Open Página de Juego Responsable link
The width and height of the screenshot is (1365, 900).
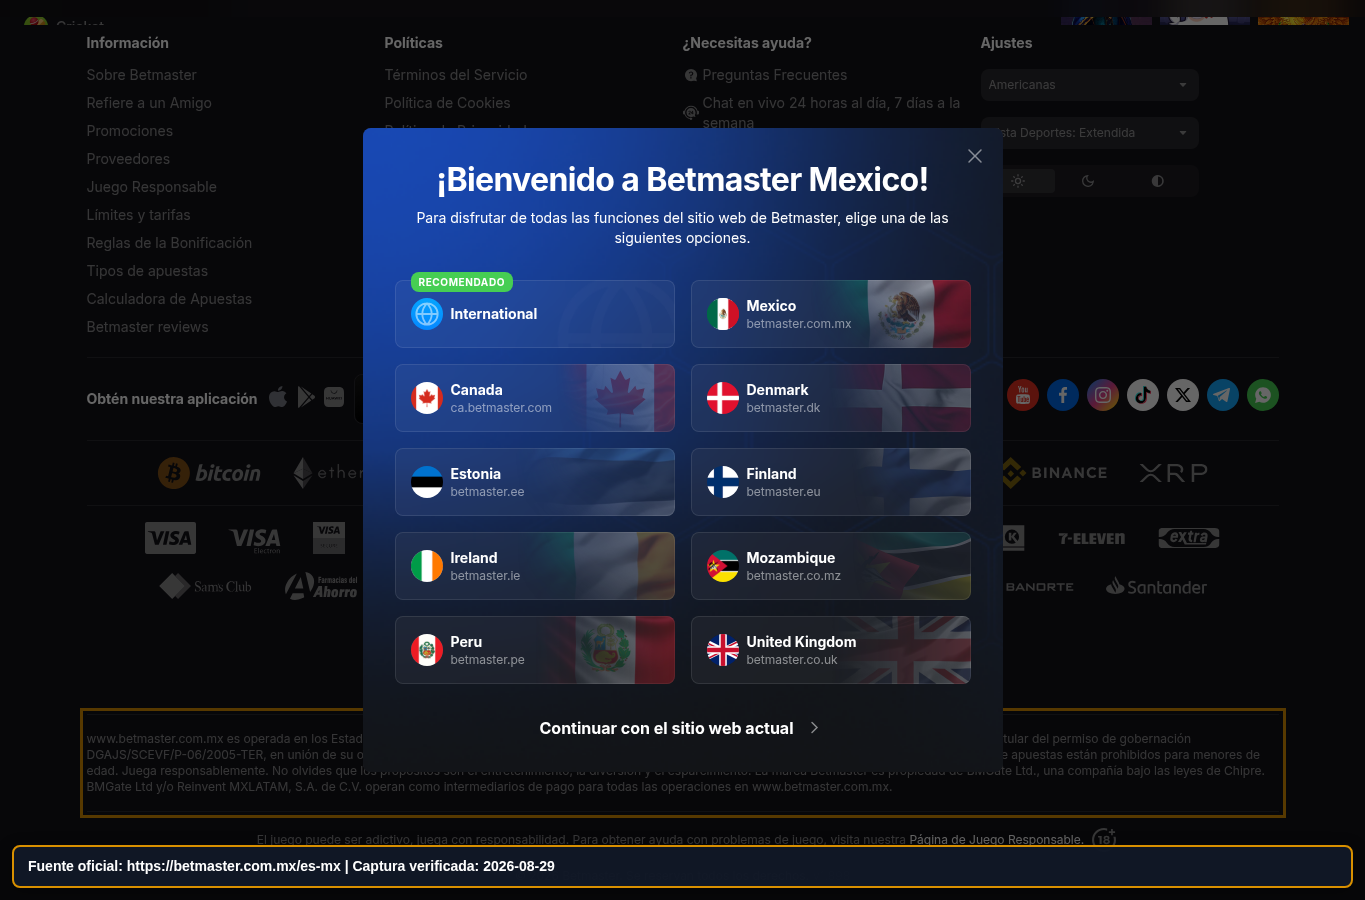[996, 839]
